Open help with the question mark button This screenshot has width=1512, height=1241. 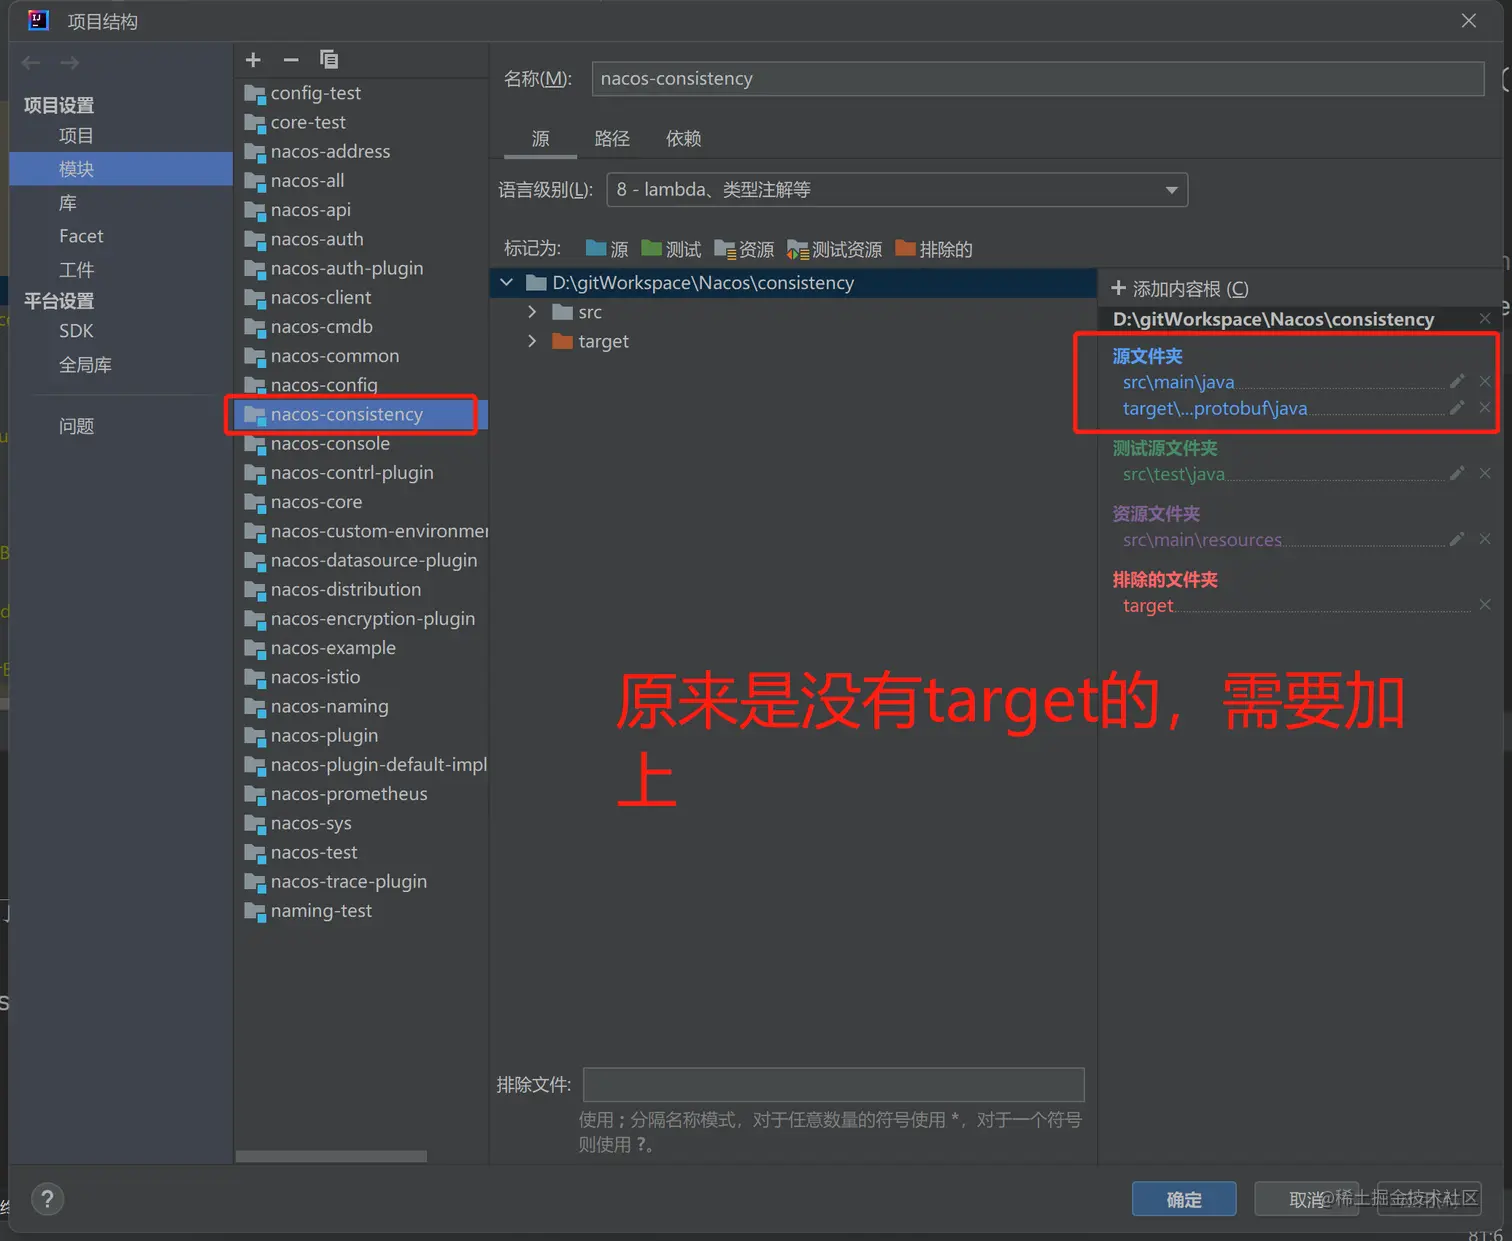pos(47,1199)
